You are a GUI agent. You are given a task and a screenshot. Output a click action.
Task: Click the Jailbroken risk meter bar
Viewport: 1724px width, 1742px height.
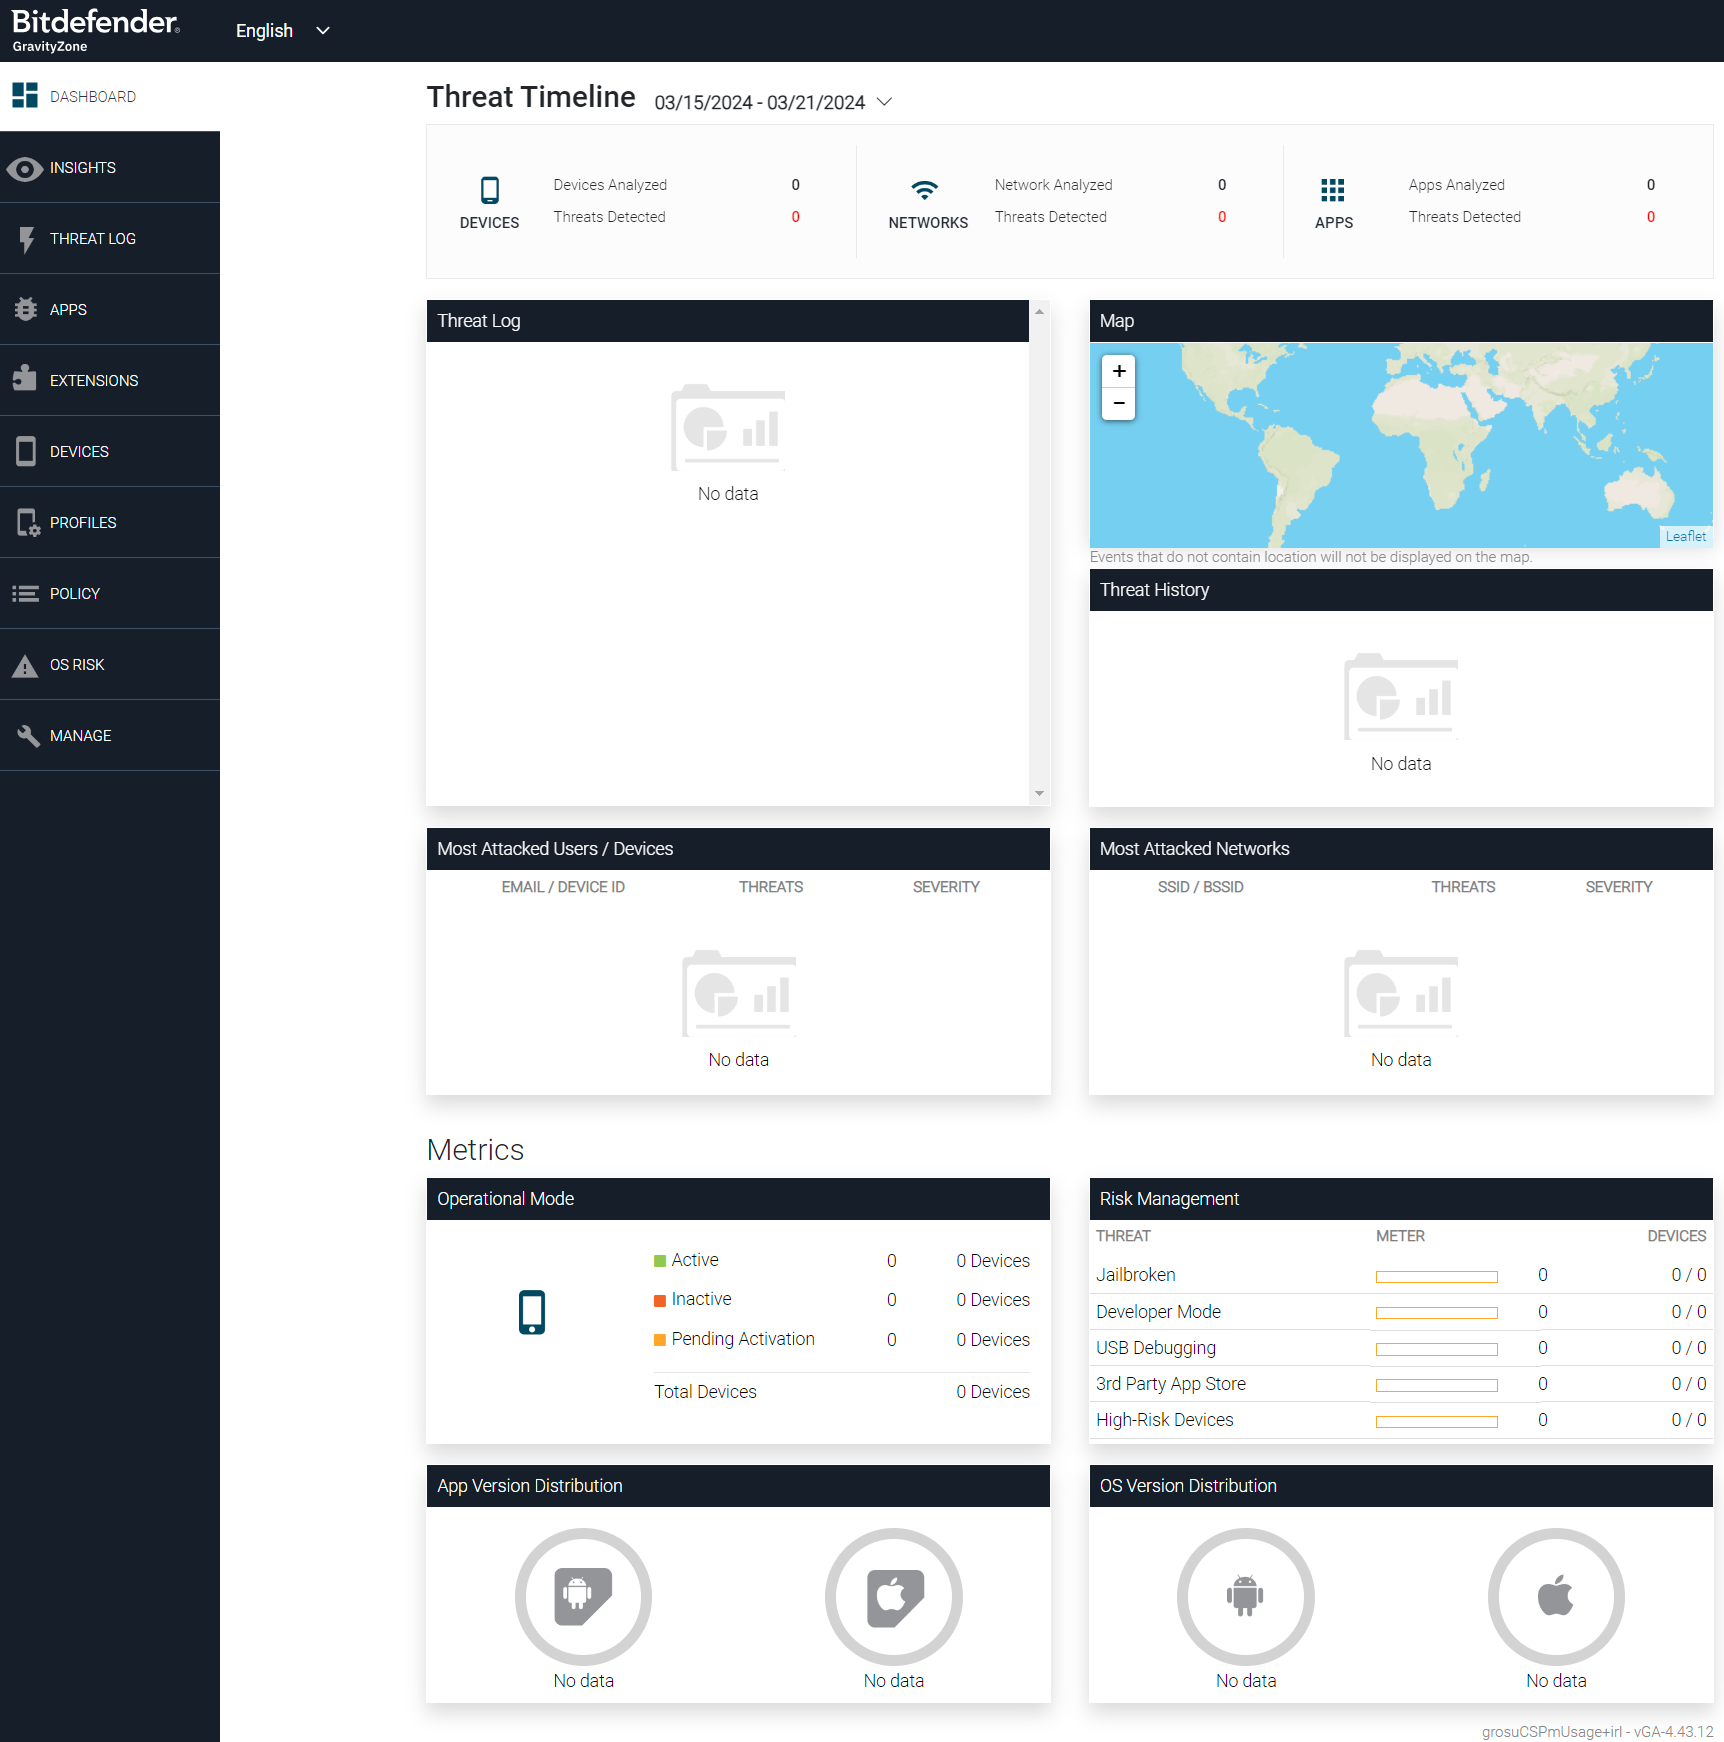pyautogui.click(x=1436, y=1275)
